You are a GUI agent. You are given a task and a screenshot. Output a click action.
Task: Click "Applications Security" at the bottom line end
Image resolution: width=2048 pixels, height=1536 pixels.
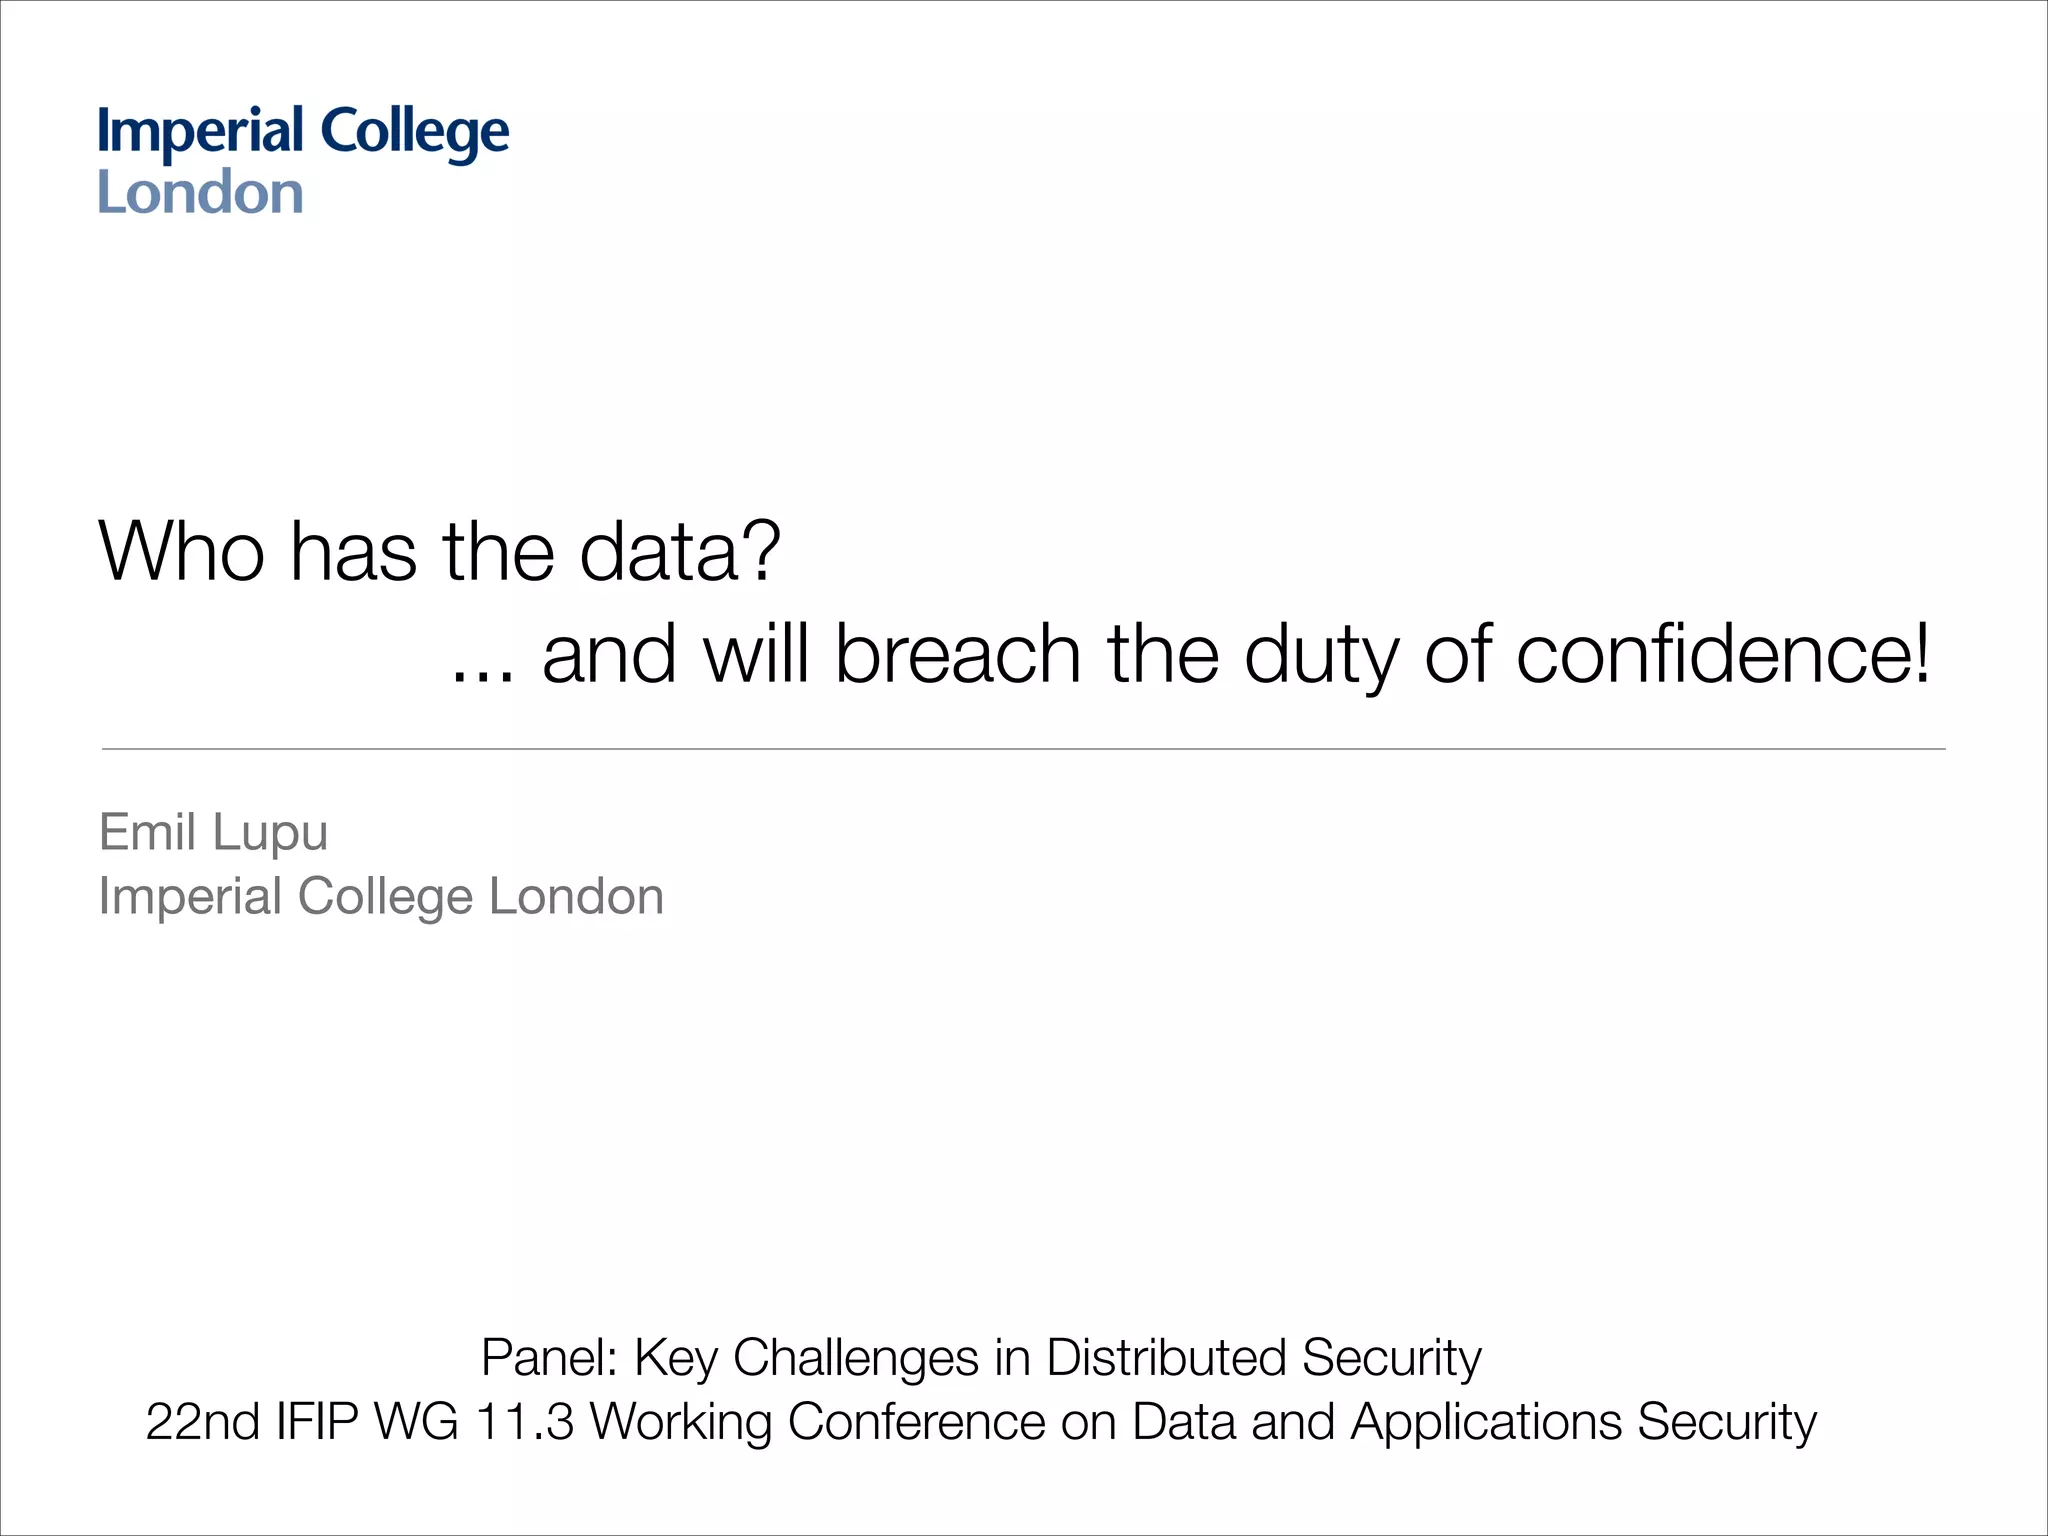pos(1583,1422)
